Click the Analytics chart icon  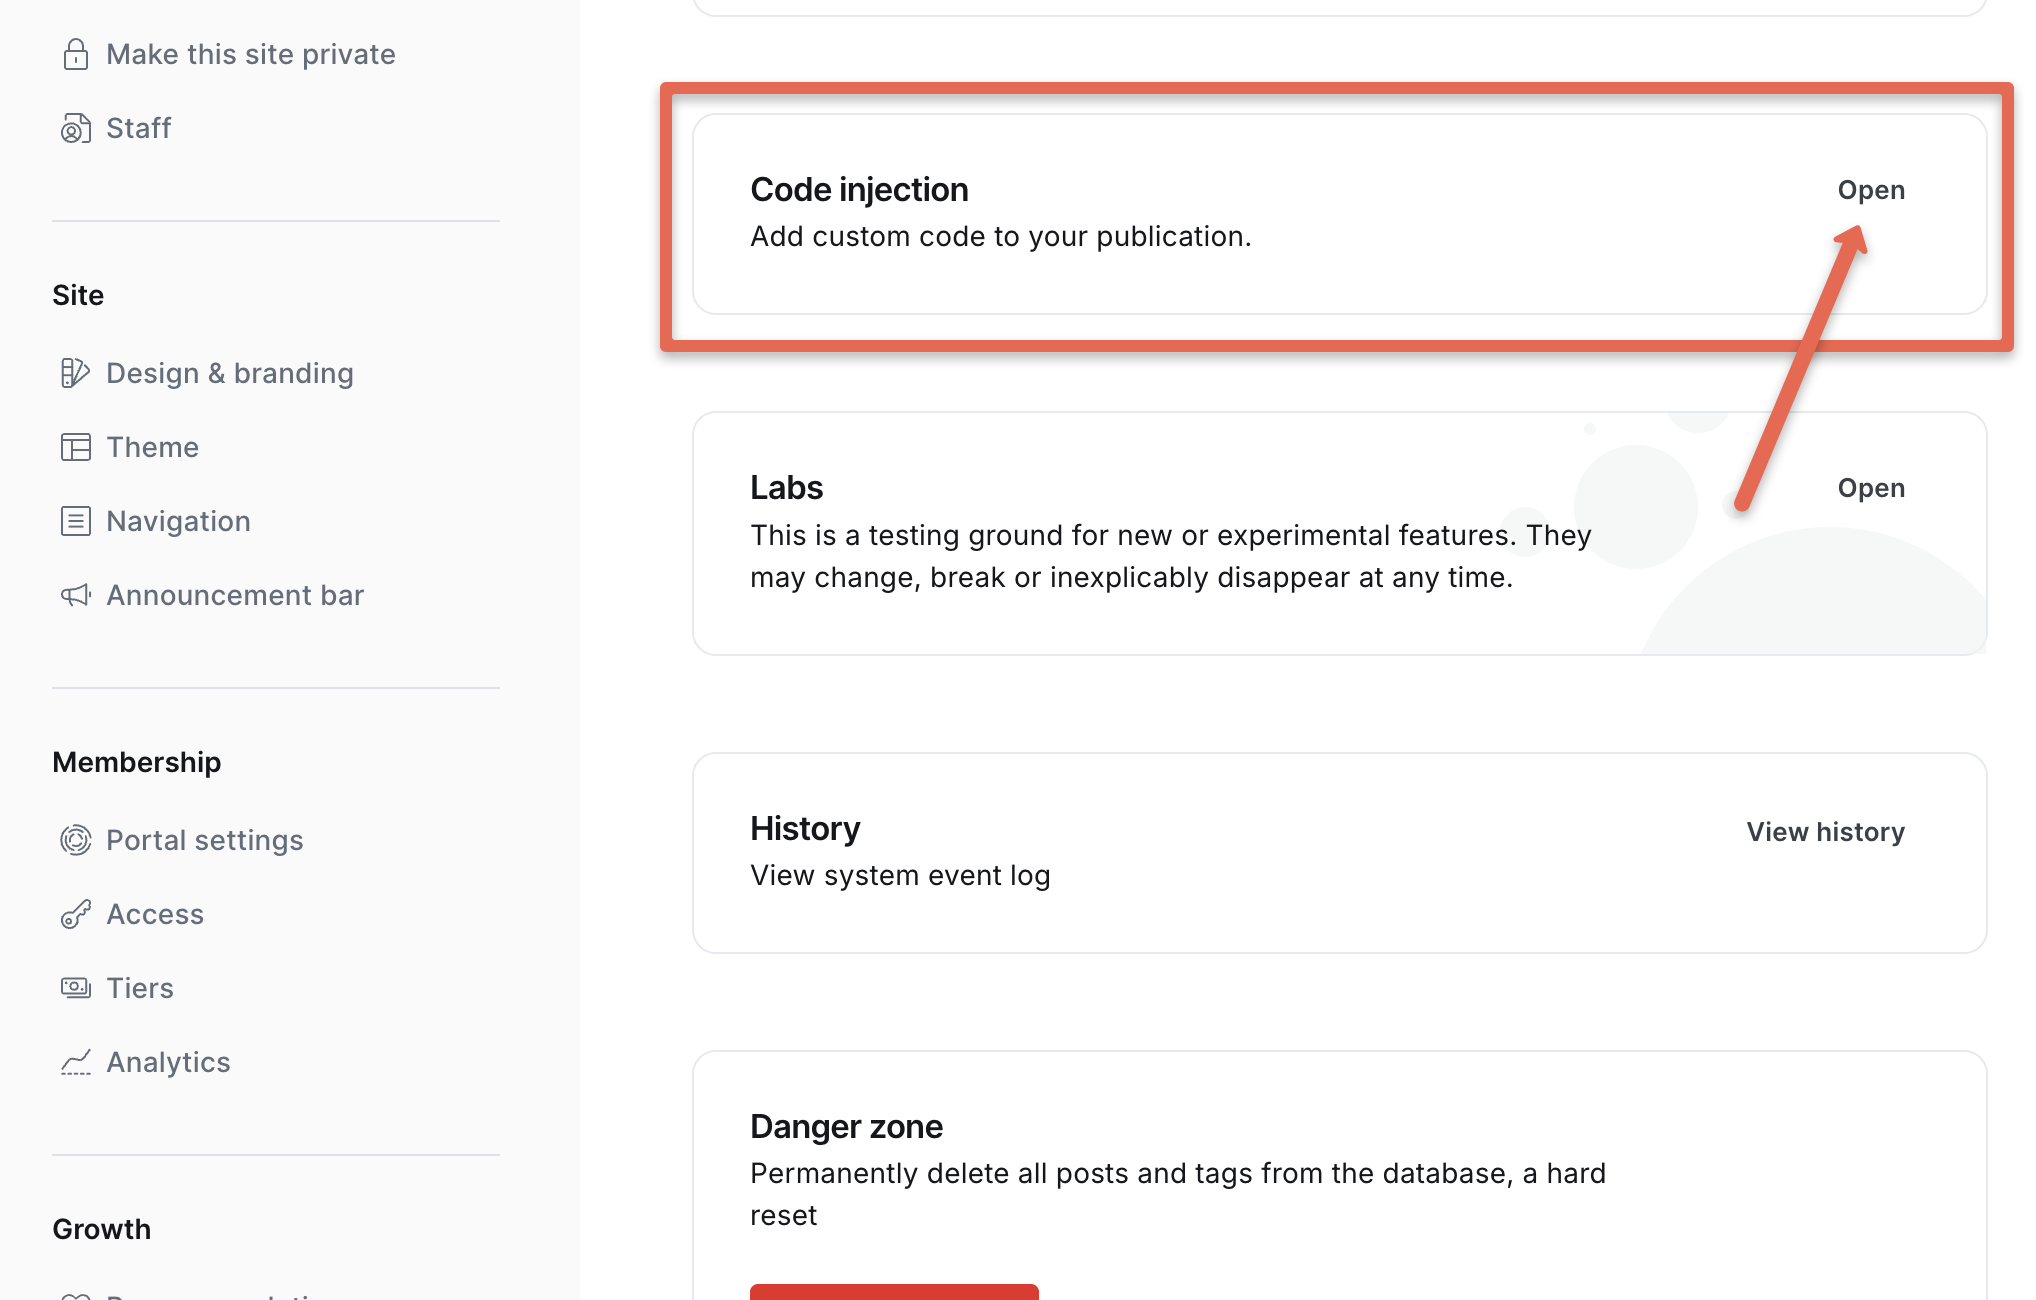(75, 1062)
